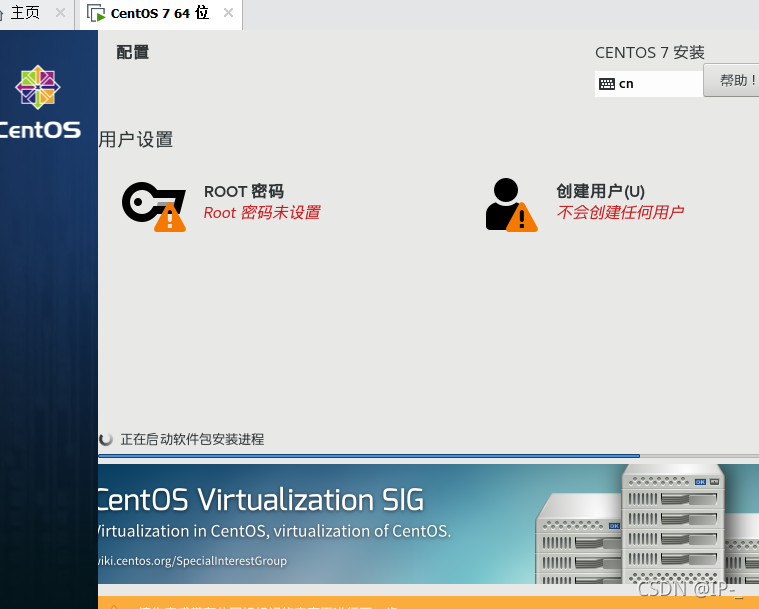The height and width of the screenshot is (609, 759).
Task: Click the 用户设置 section heading
Action: [x=136, y=139]
